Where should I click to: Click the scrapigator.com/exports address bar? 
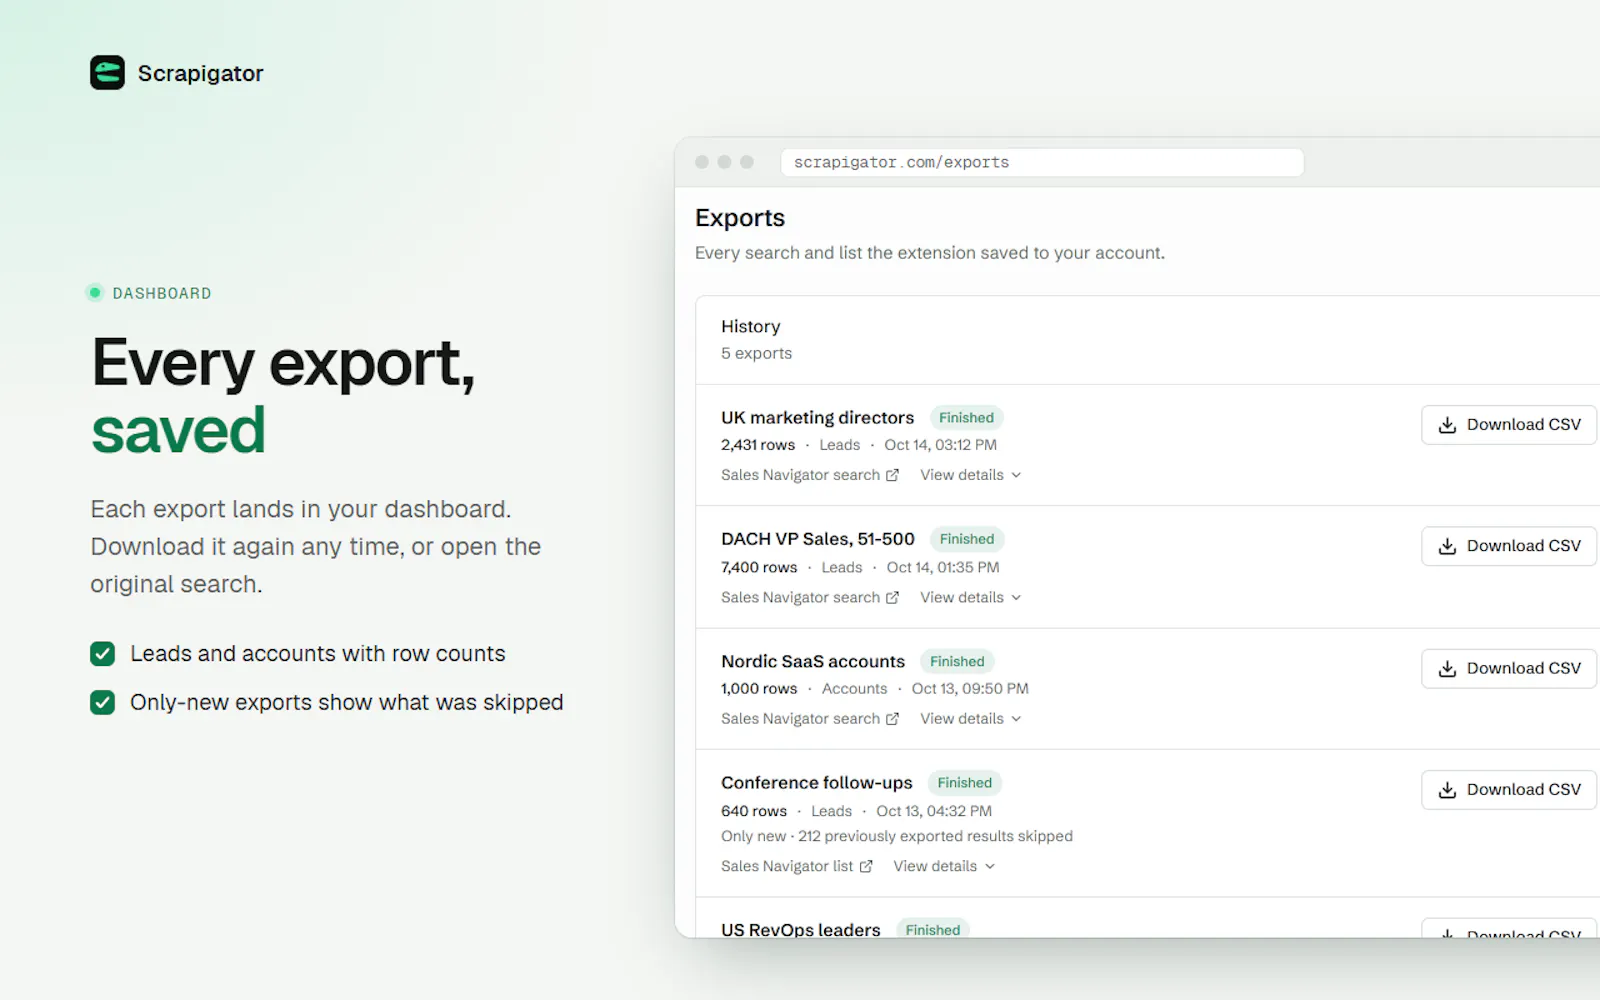[x=1042, y=162]
